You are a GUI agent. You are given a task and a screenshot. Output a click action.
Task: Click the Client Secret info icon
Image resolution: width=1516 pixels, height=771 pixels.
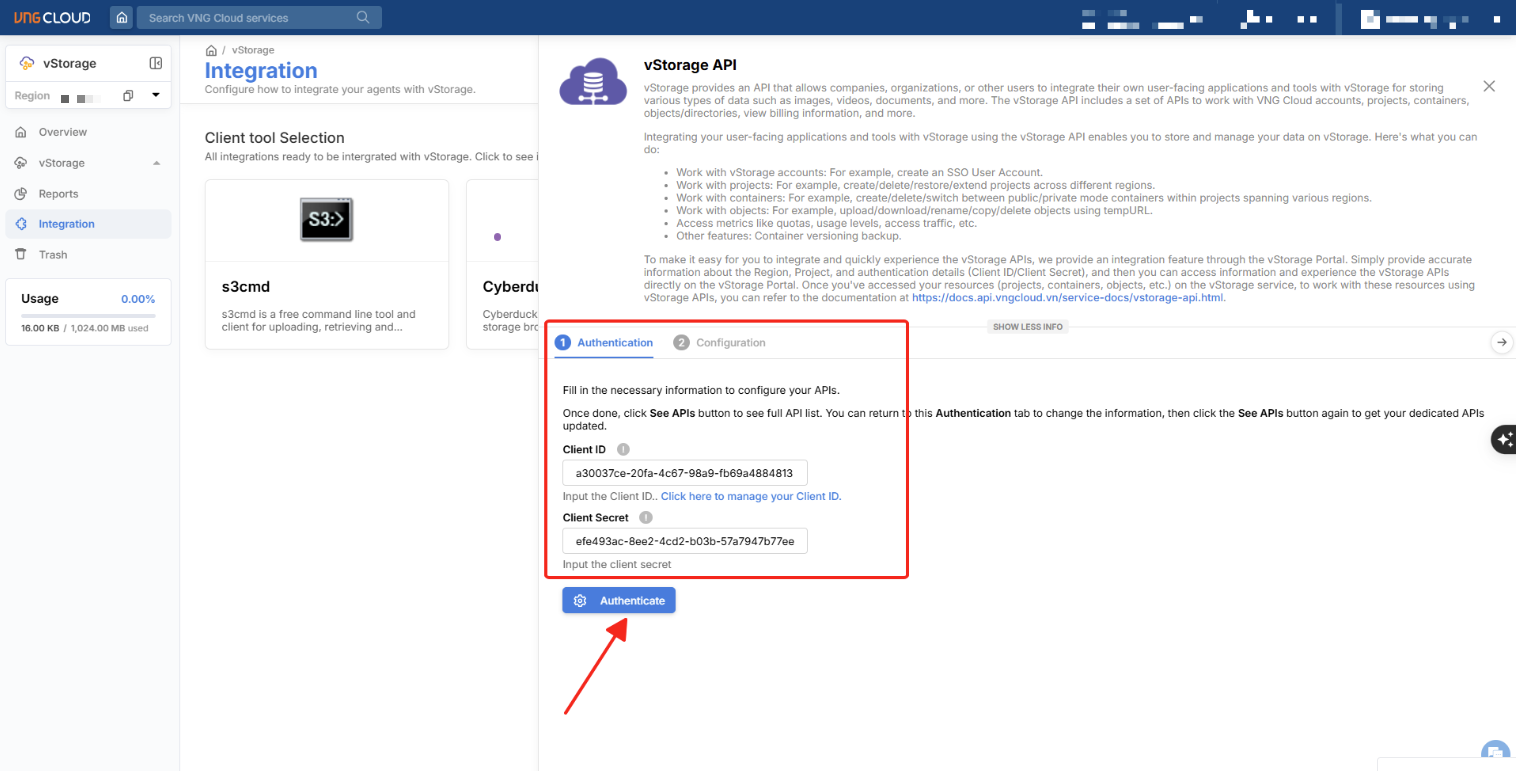coord(645,518)
